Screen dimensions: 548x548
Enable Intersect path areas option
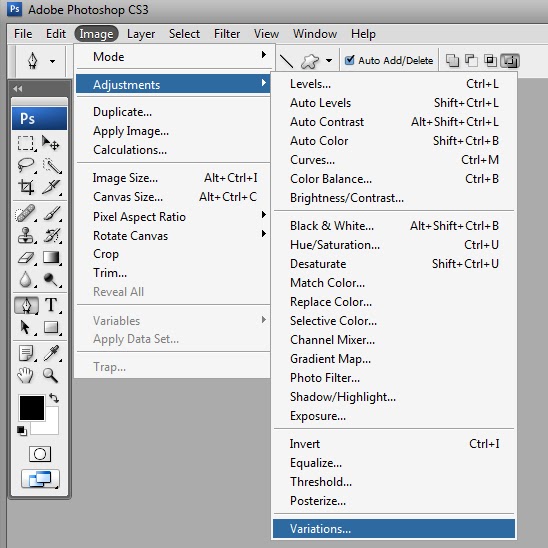click(490, 60)
